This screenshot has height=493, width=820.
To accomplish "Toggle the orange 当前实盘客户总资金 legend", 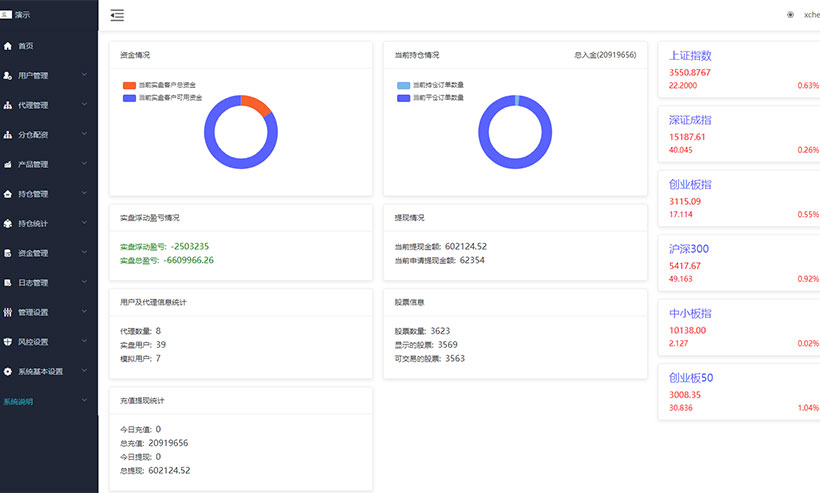I will [130, 86].
